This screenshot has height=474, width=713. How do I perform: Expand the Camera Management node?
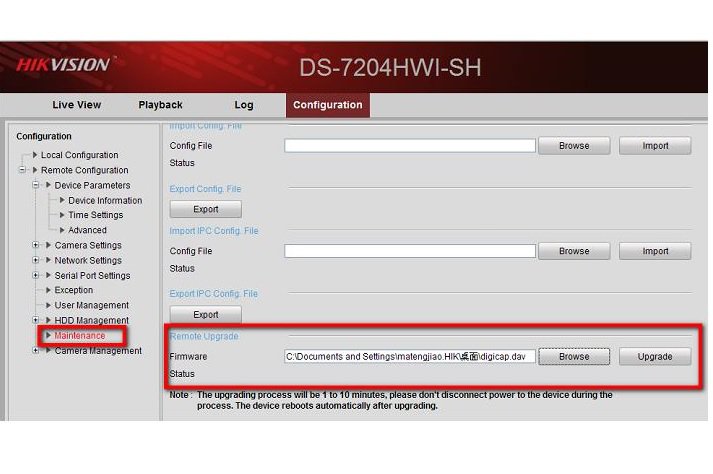35,350
